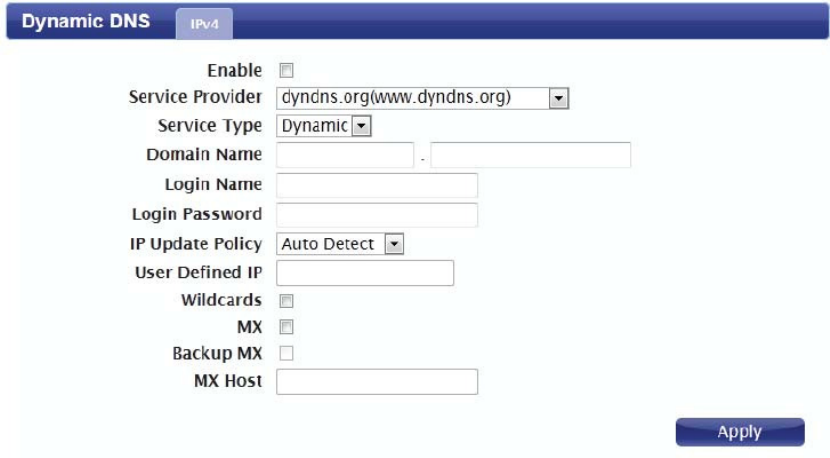Click the first Domain Name field
Image resolution: width=830 pixels, height=458 pixels.
click(345, 155)
